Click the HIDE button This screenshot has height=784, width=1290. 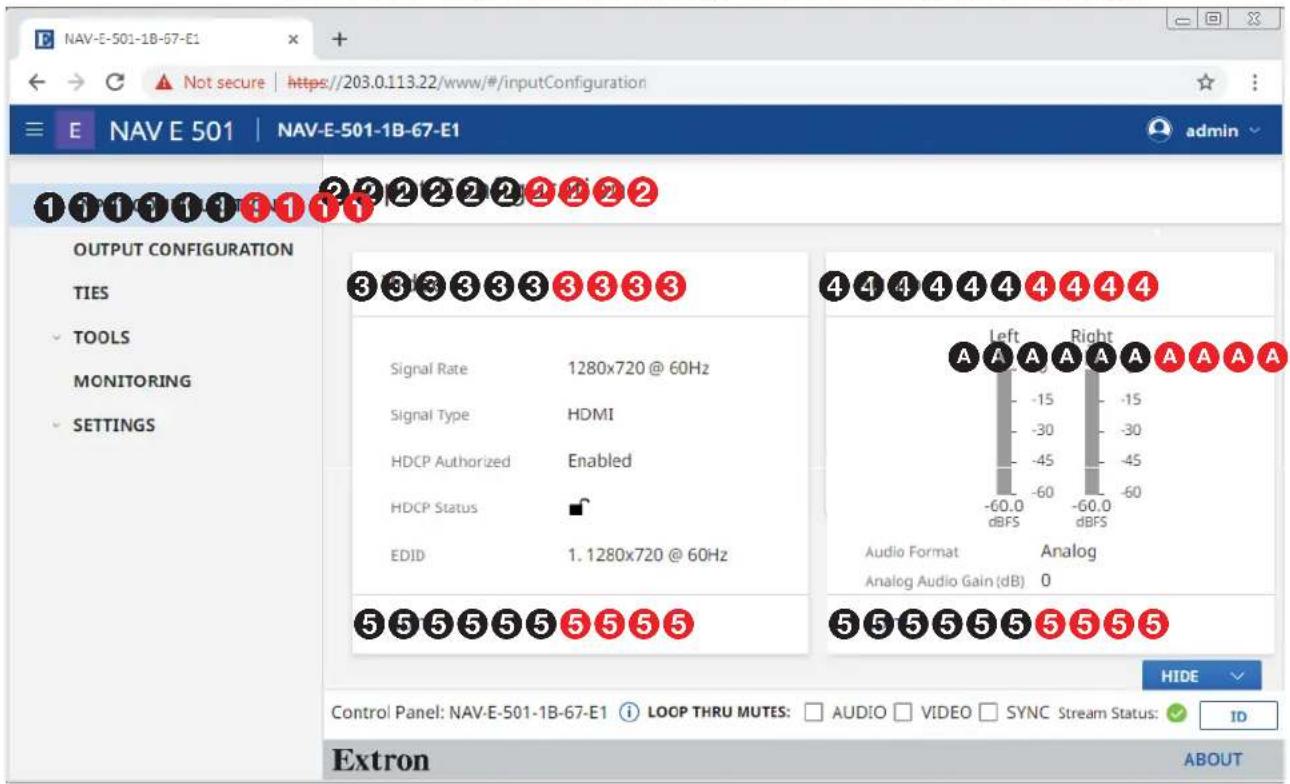pos(1201,677)
